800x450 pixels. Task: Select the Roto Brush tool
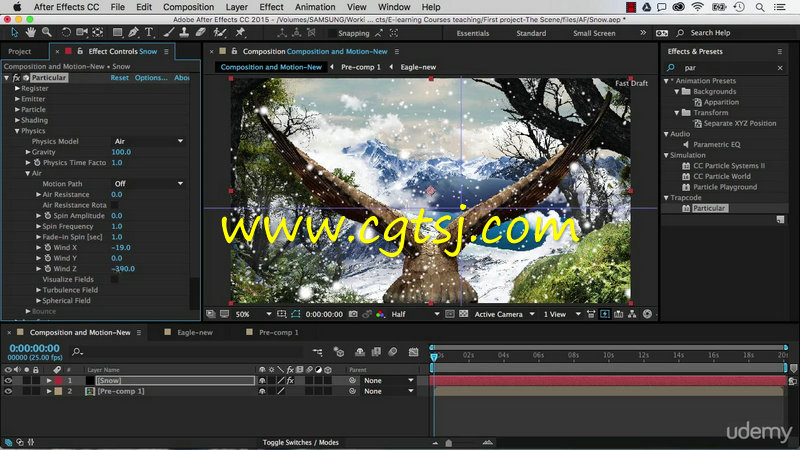220,33
